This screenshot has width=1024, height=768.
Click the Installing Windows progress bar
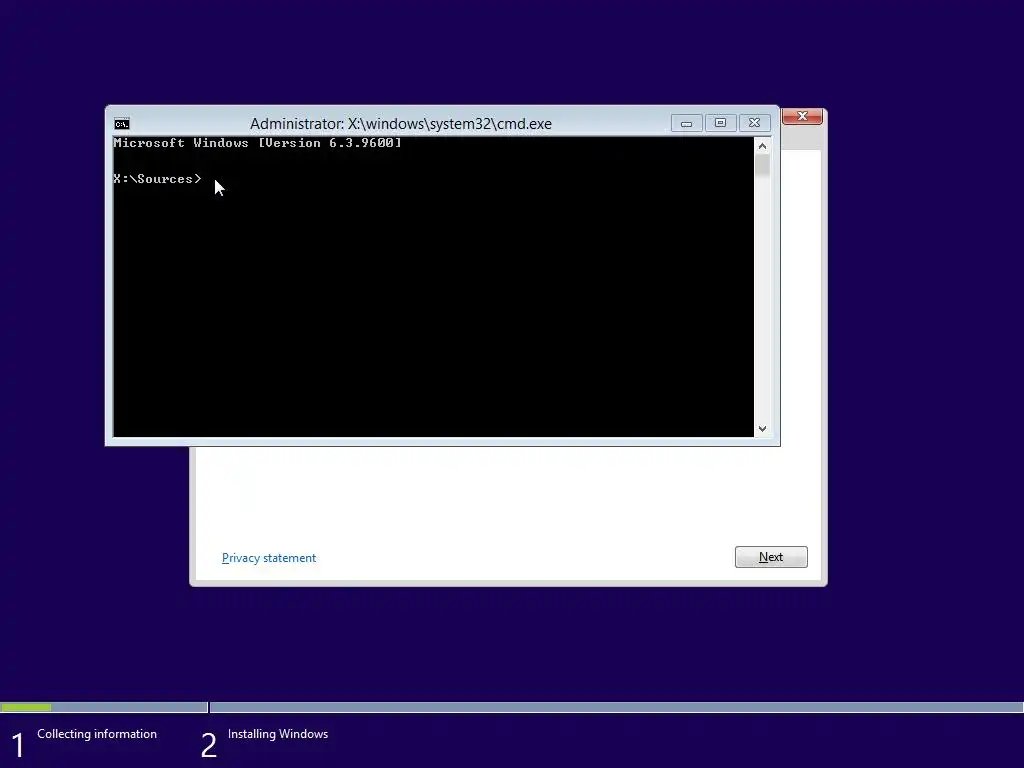[x=616, y=707]
